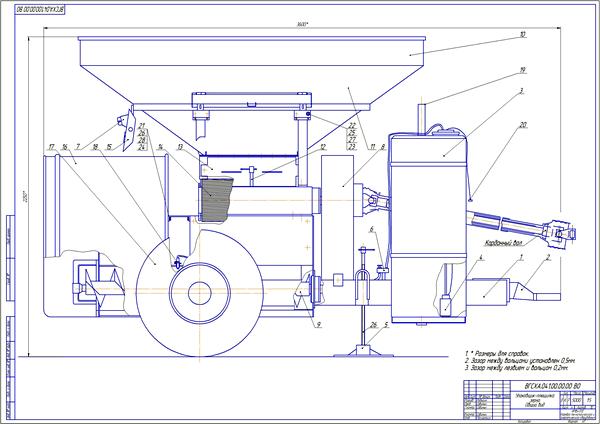Select callout number 10 for the hopper
Viewport: 600px width, 424px height.
[x=523, y=34]
